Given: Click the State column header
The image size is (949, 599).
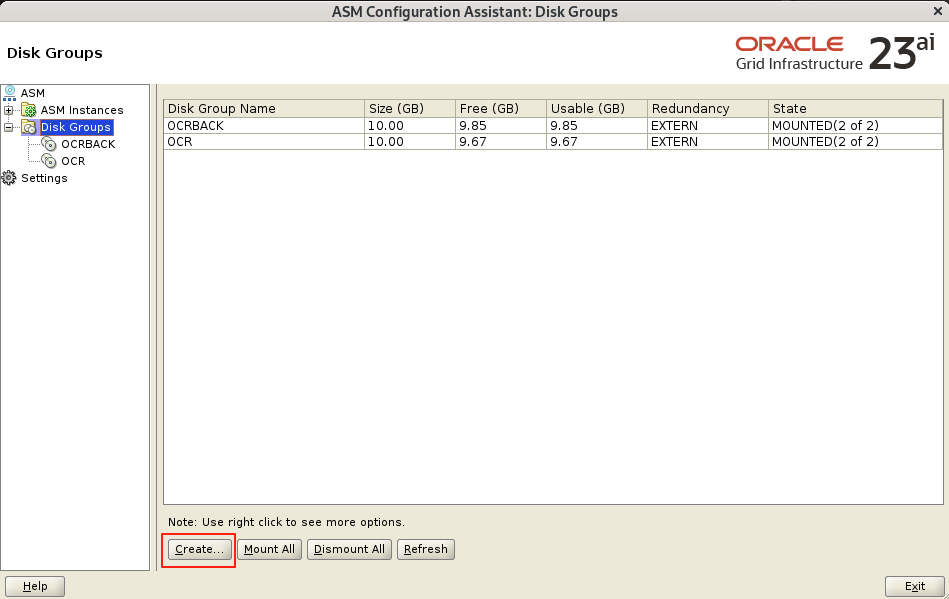Looking at the screenshot, I should [x=856, y=108].
